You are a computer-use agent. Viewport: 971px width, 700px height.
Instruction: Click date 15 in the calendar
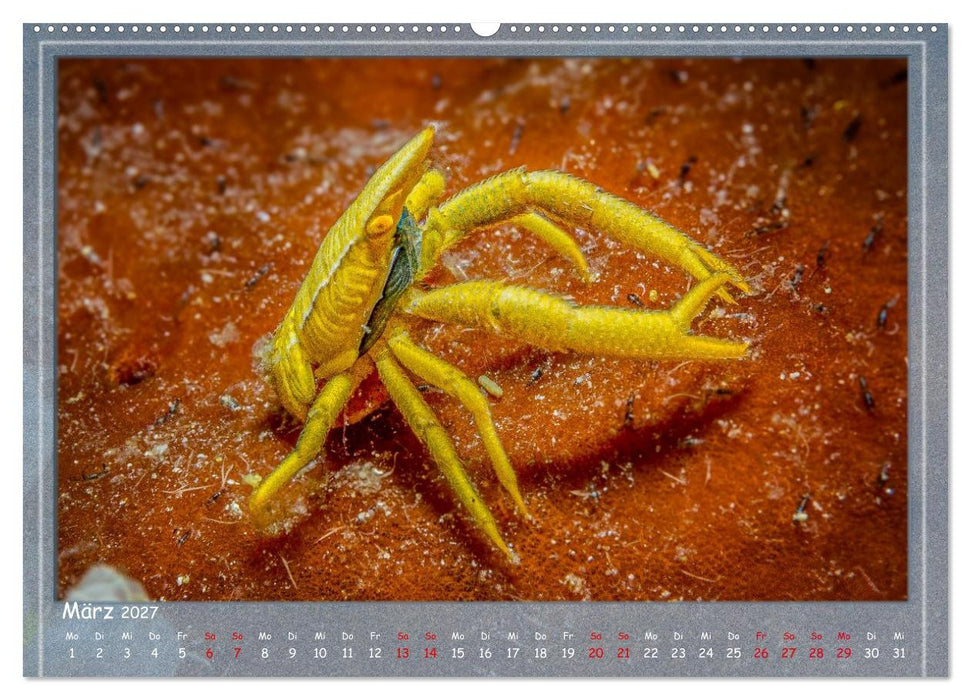click(x=458, y=653)
